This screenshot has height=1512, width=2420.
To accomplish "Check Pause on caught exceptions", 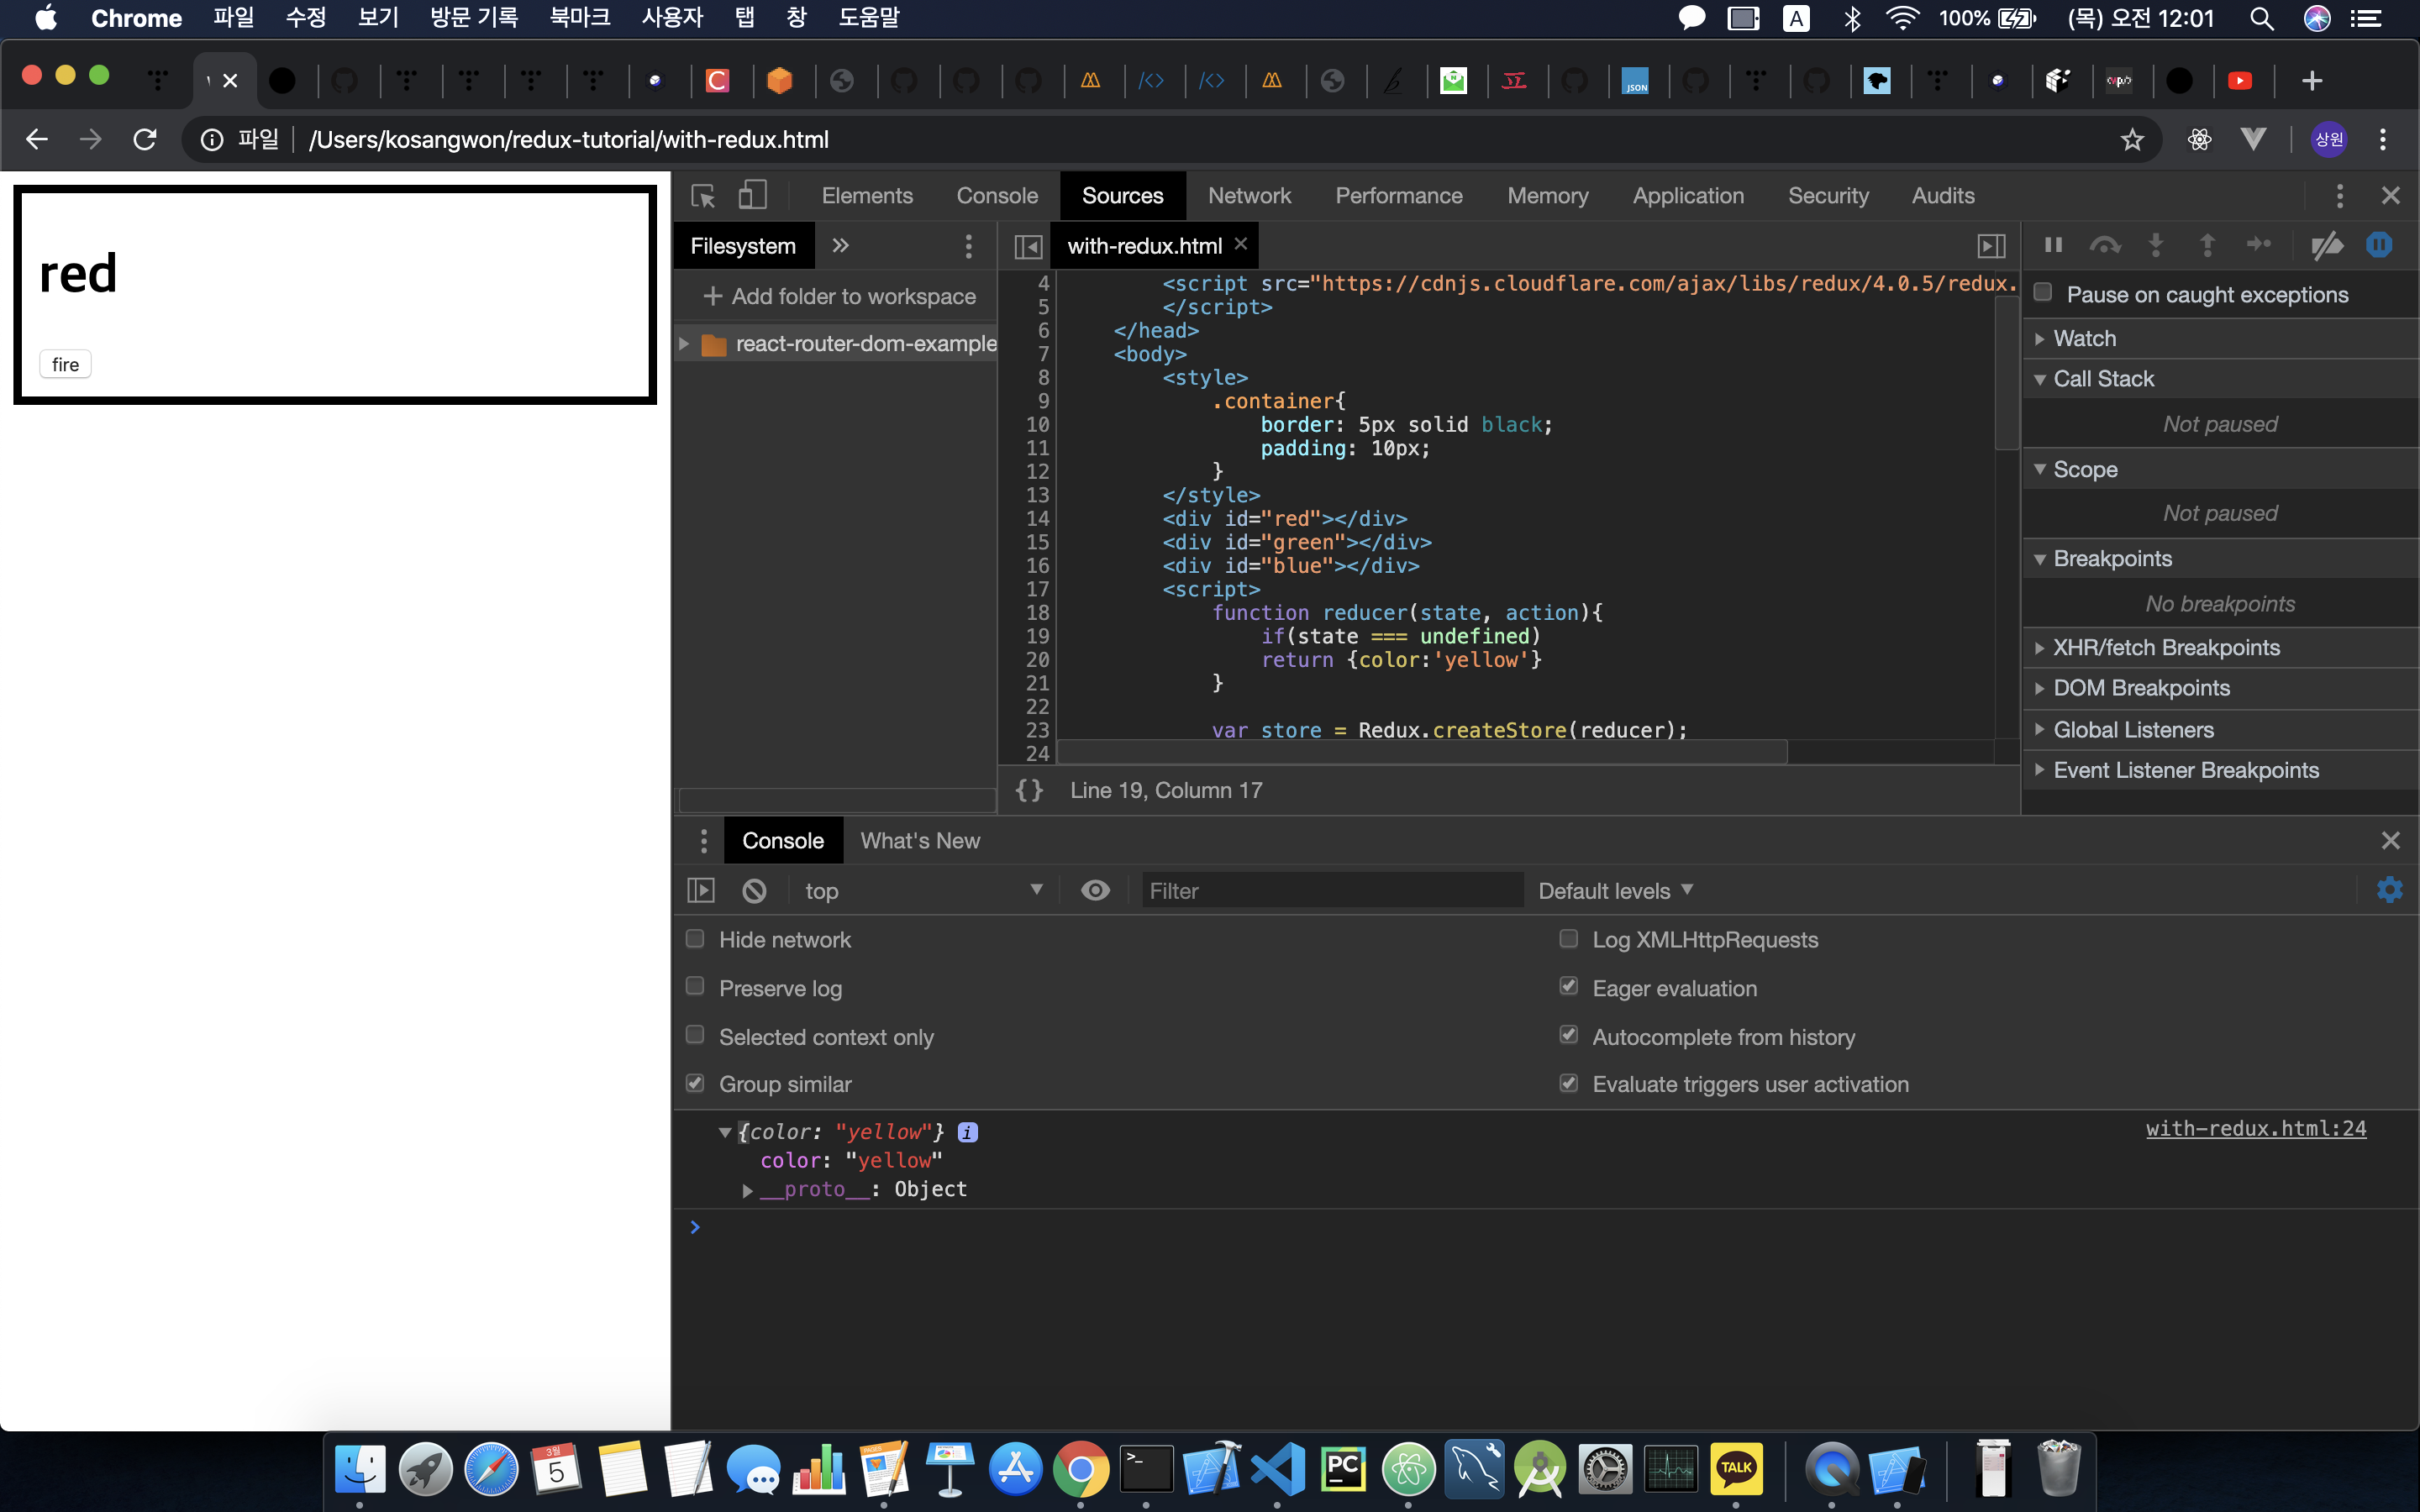I will pyautogui.click(x=2043, y=293).
